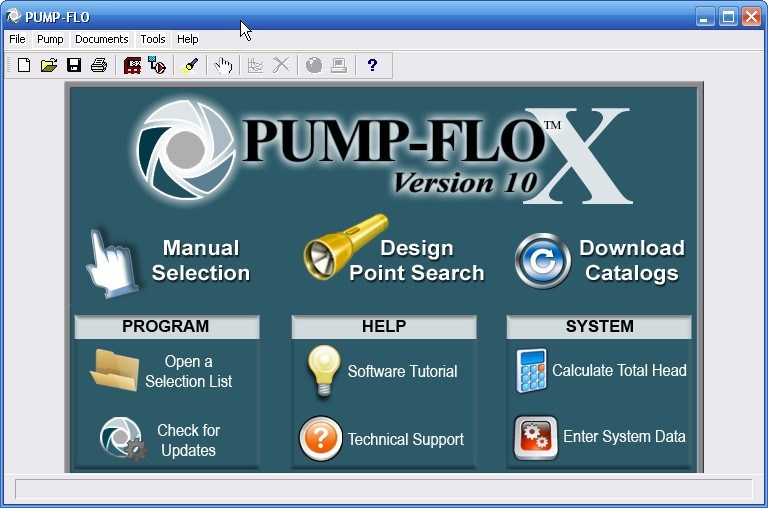This screenshot has height=508, width=768.
Task: Click the Check for Updates text
Action: [x=189, y=440]
